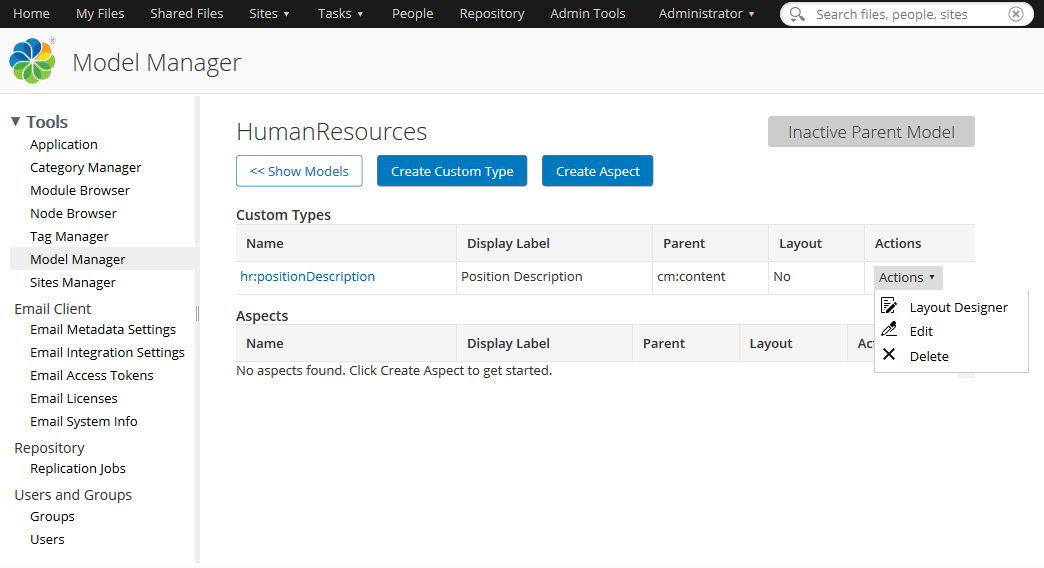Open Email Access Tokens in sidebar
This screenshot has height=568, width=1044.
click(92, 376)
